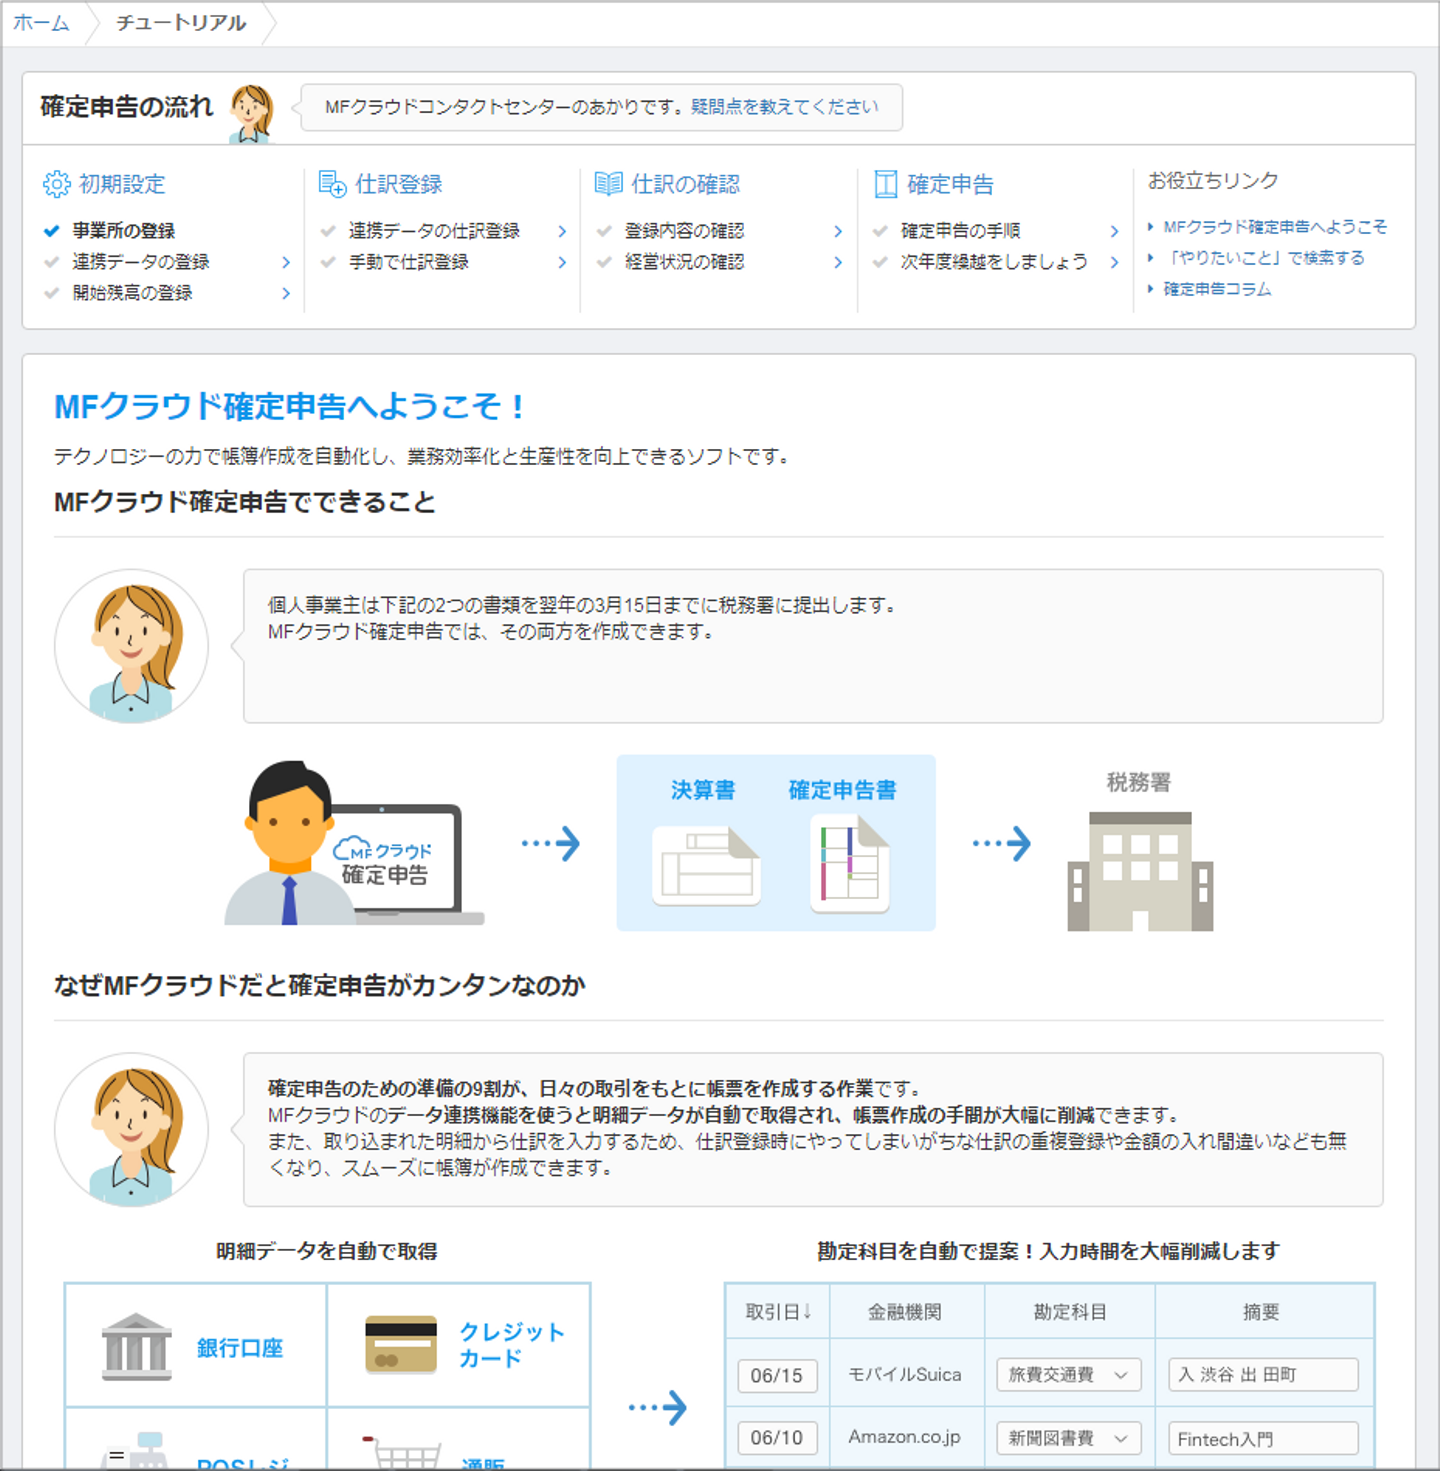Click the 06/10 date field
1440x1471 pixels.
pos(777,1438)
